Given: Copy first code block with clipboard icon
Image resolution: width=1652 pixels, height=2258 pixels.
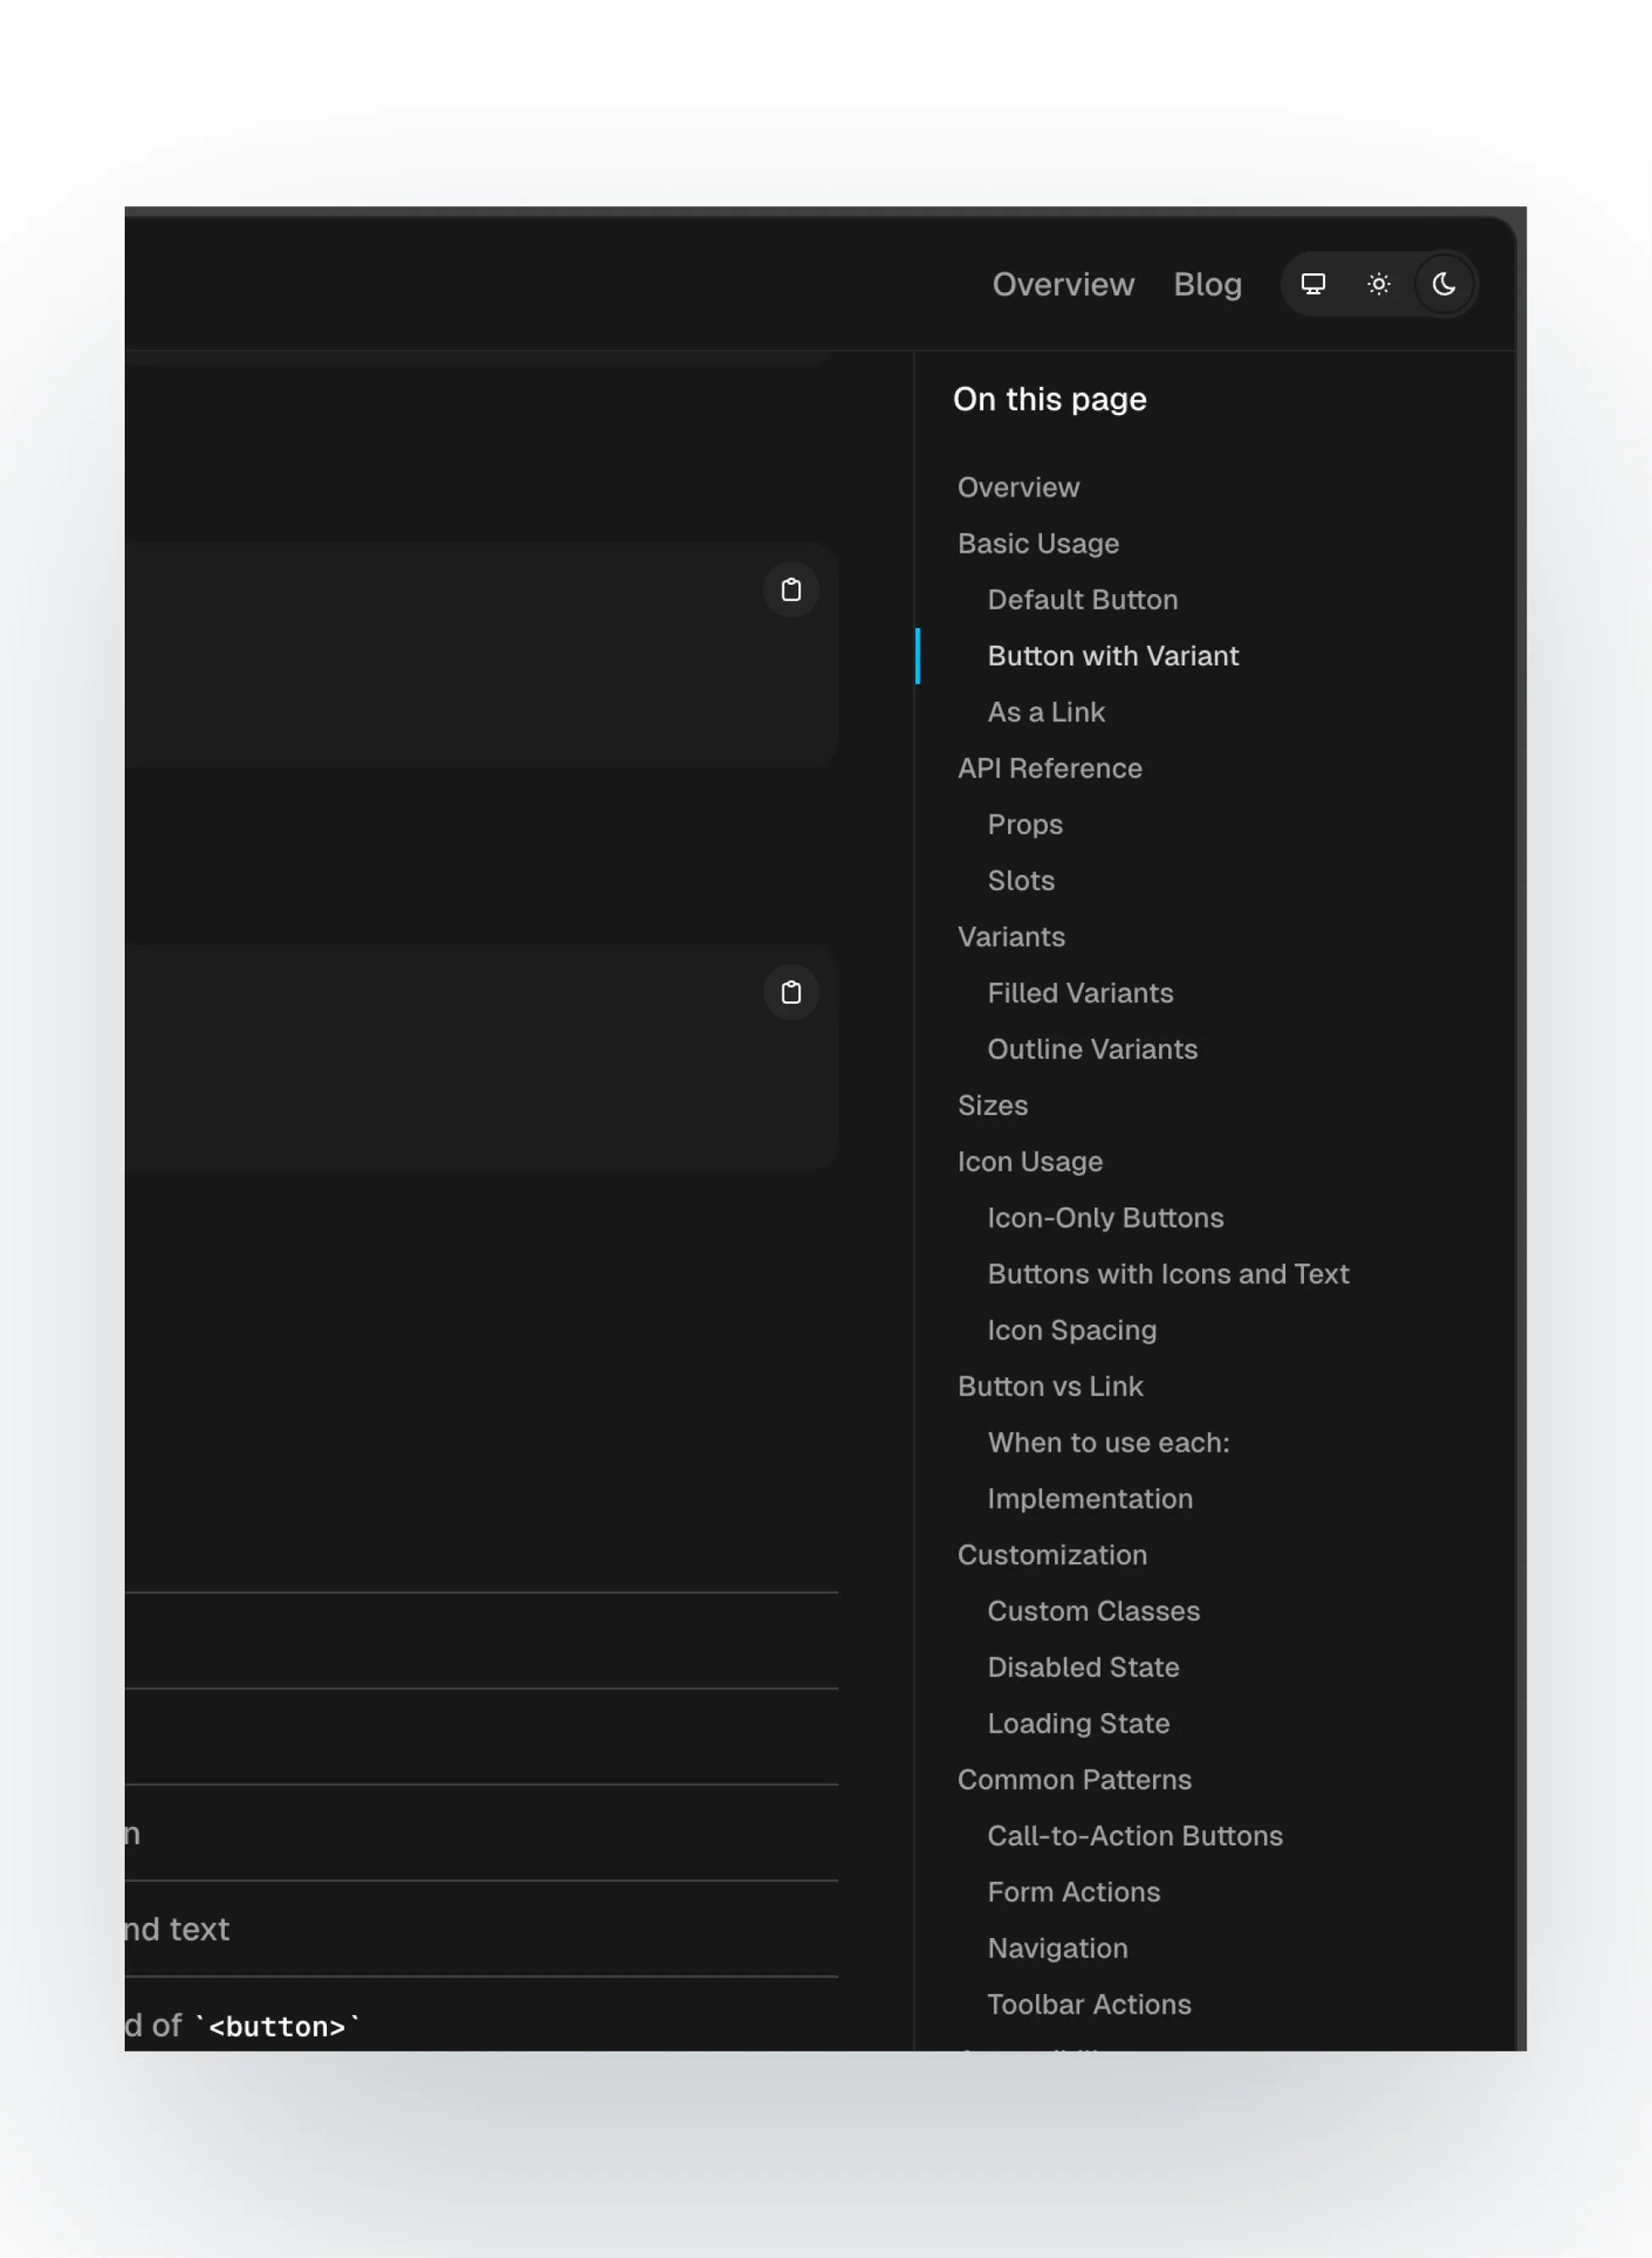Looking at the screenshot, I should pyautogui.click(x=791, y=590).
